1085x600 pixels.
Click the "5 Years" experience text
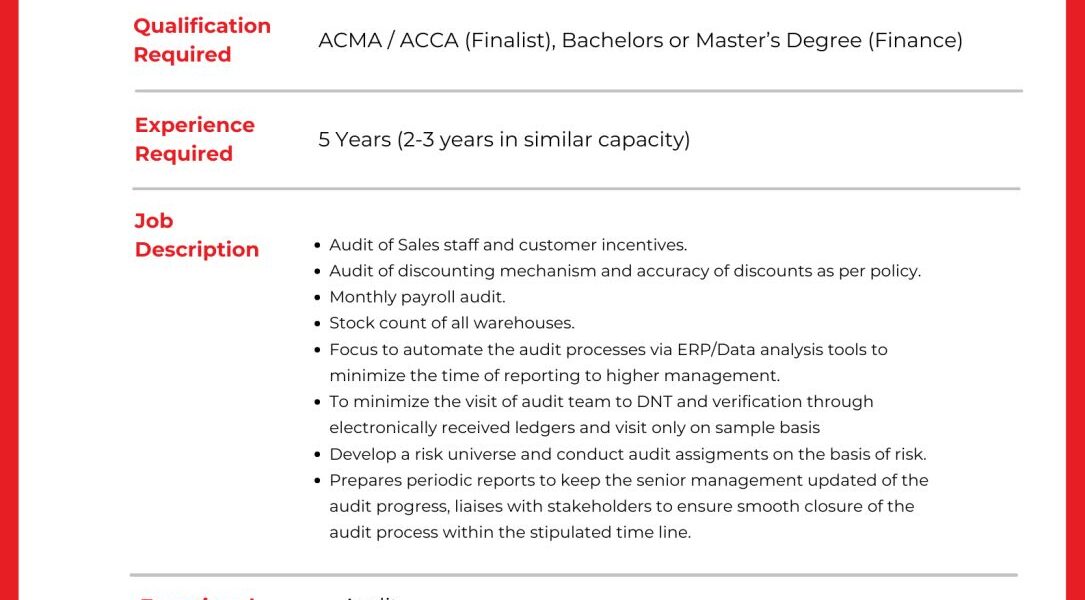[x=504, y=139]
